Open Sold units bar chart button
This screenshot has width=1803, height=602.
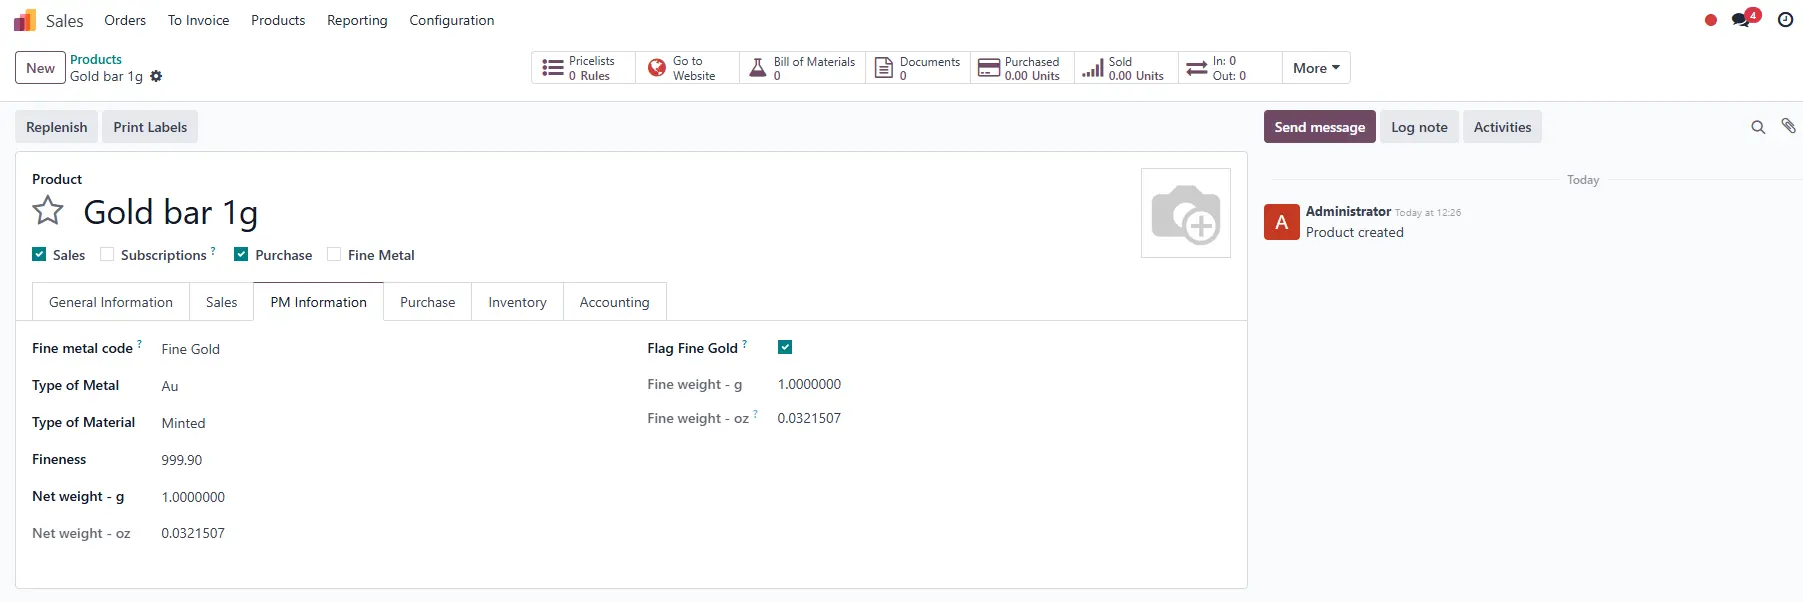[x=1126, y=68]
